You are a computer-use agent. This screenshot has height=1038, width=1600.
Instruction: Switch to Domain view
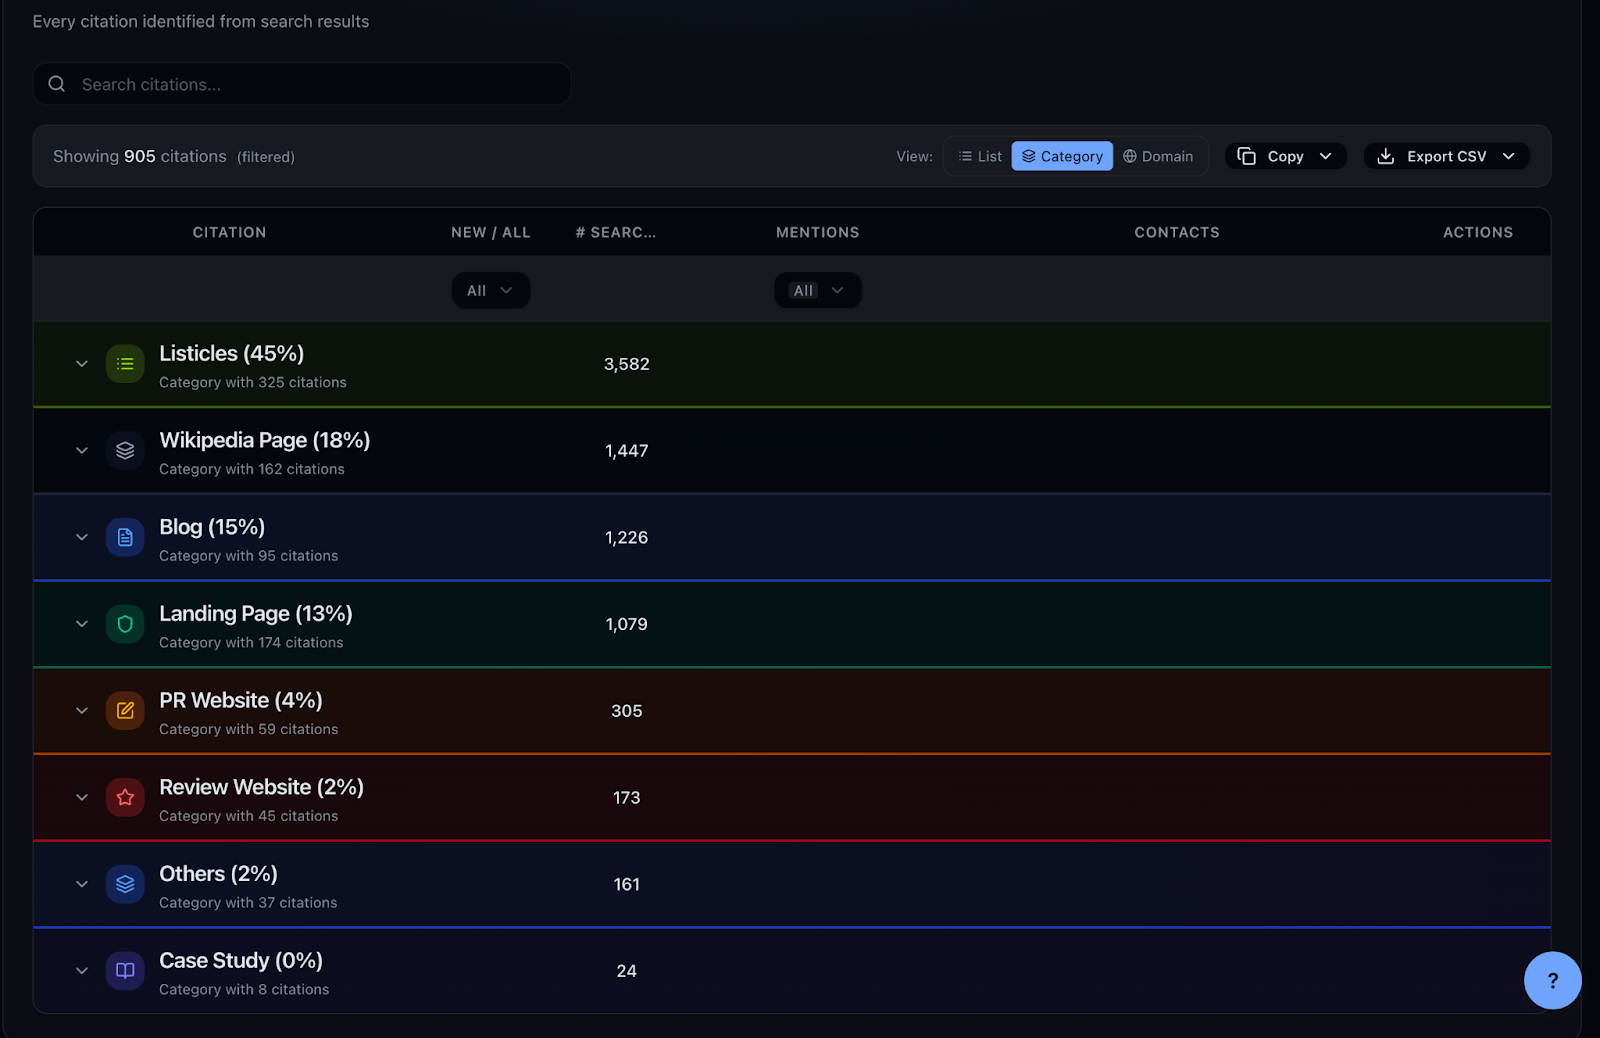1158,156
